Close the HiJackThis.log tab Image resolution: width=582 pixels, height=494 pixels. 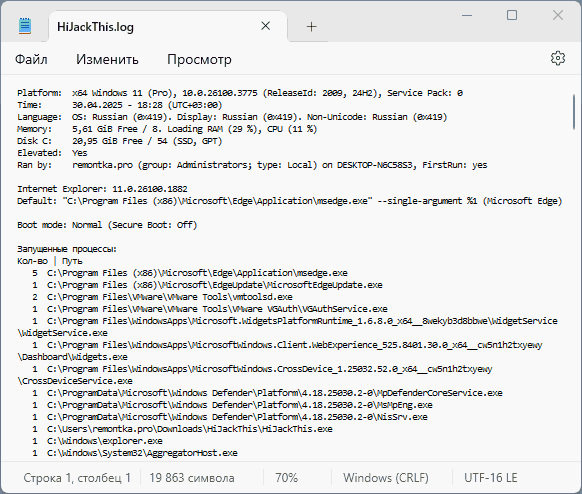tap(265, 26)
